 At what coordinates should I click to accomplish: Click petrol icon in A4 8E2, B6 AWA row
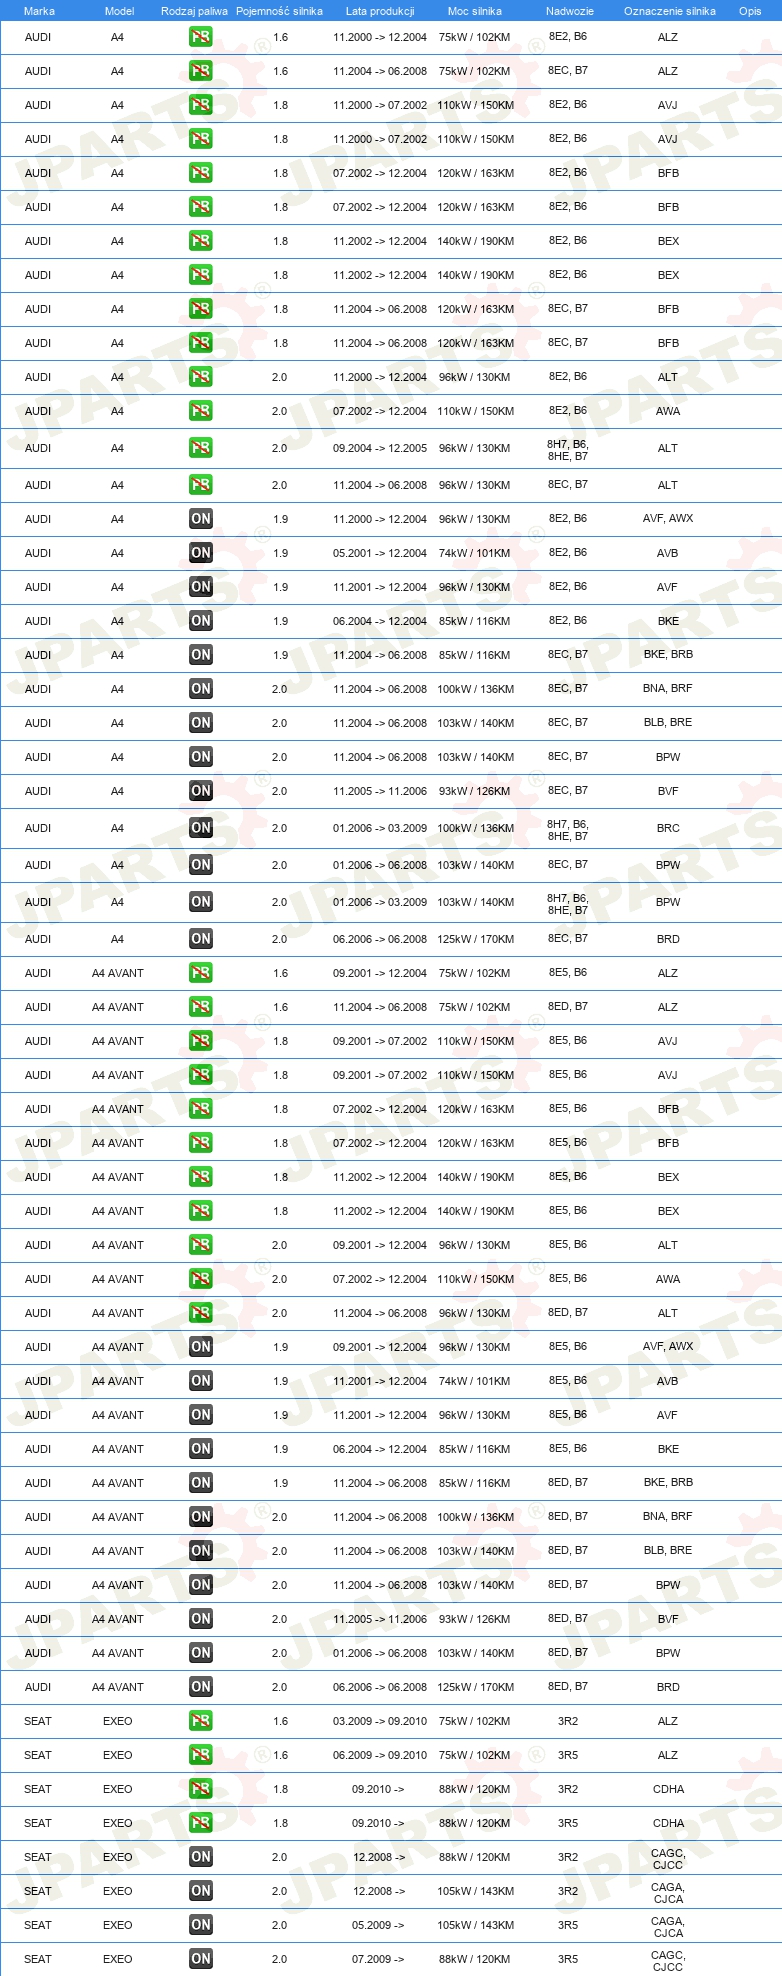pos(201,411)
